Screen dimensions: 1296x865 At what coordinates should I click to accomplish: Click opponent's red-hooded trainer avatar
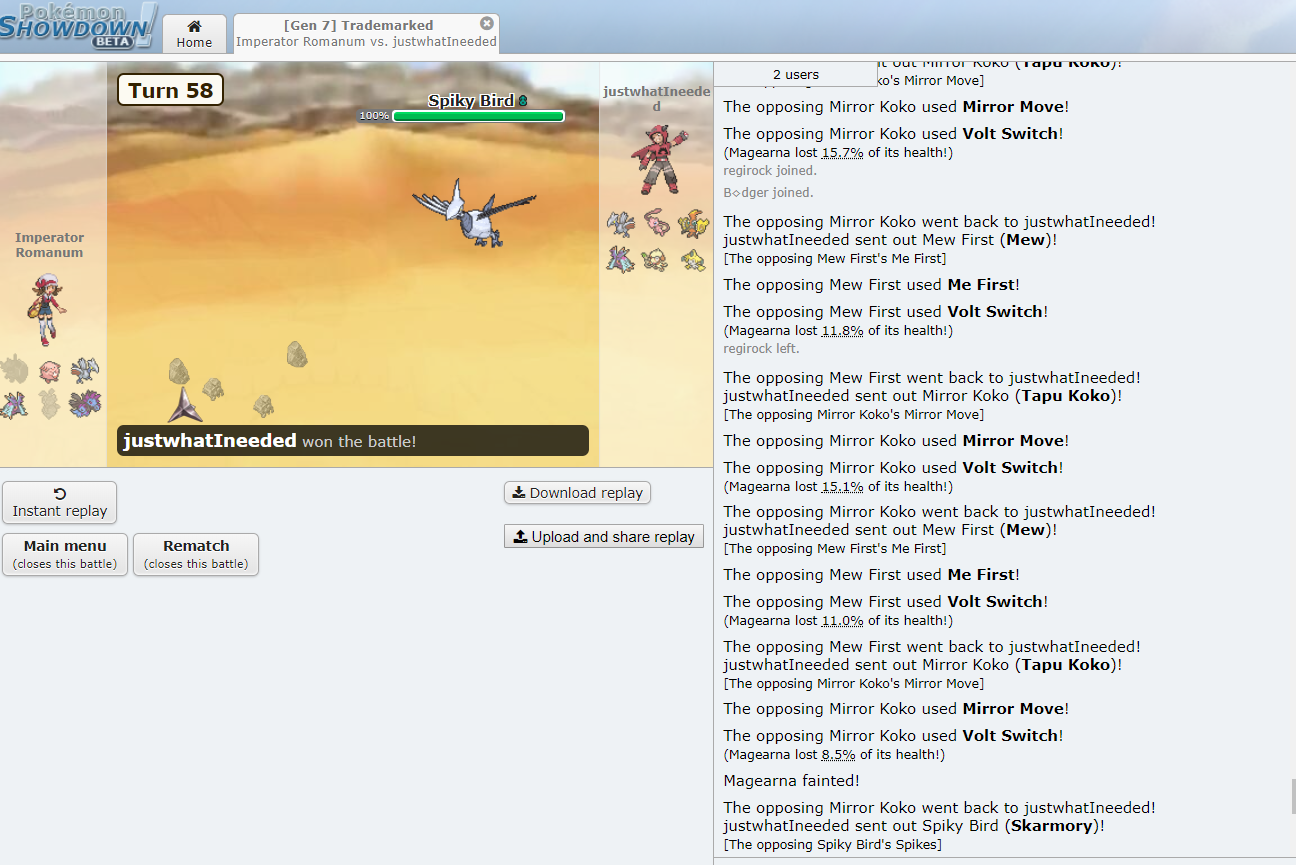657,160
